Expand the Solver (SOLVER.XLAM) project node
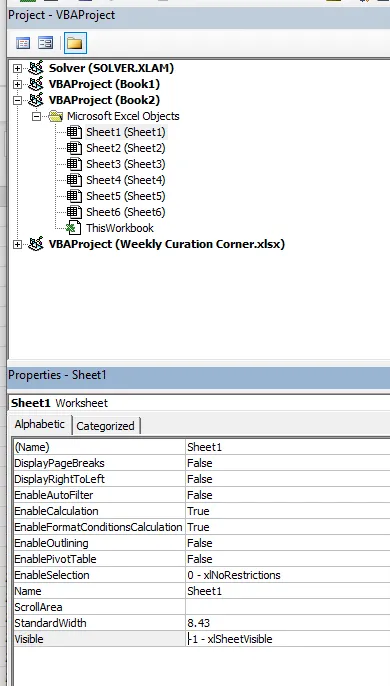 (17, 68)
